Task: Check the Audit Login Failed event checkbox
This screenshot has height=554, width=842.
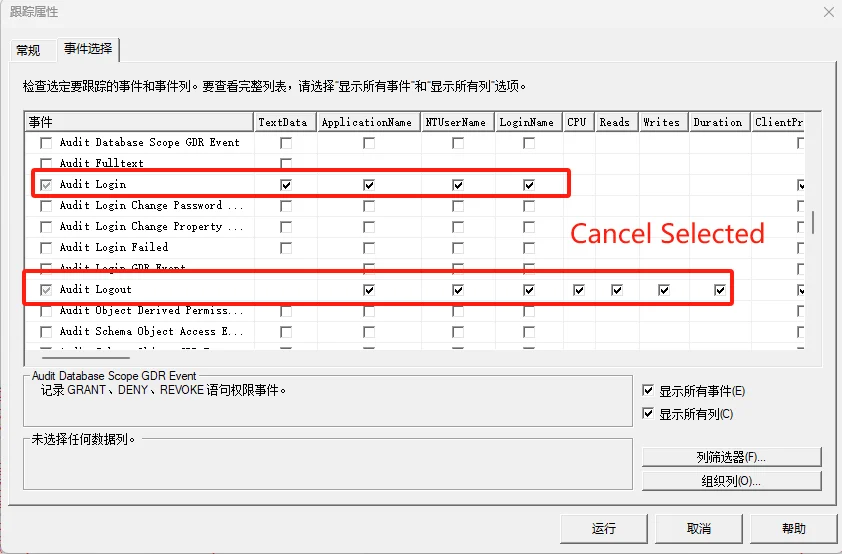Action: (46, 247)
